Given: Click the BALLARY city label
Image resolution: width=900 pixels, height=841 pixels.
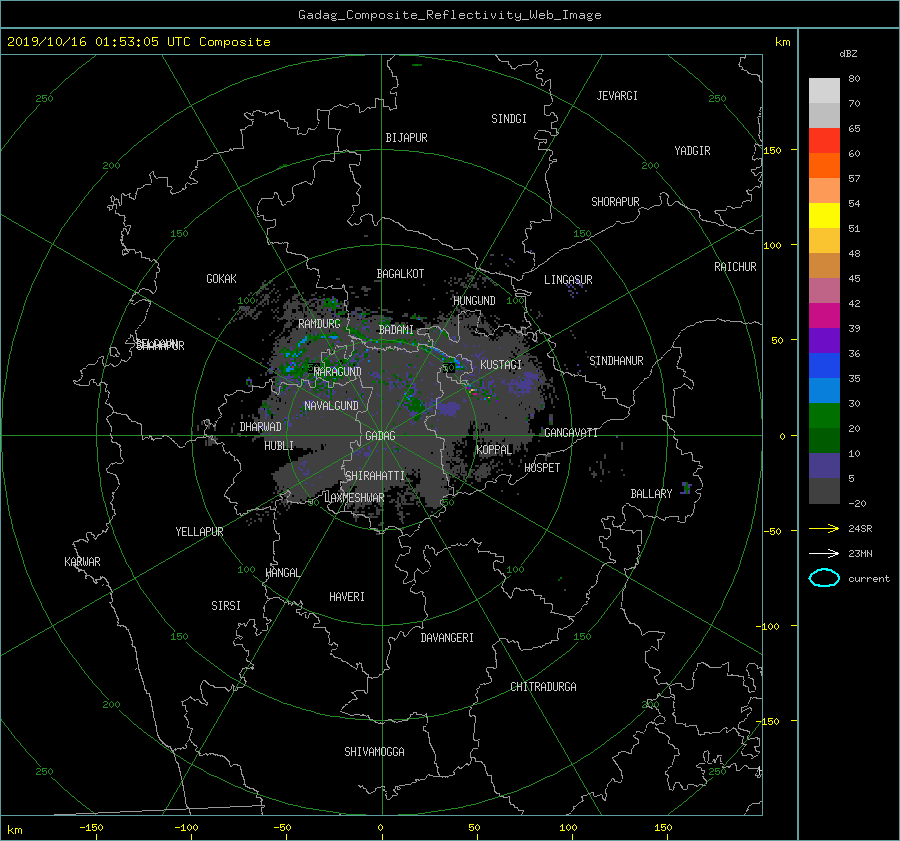Looking at the screenshot, I should (651, 494).
